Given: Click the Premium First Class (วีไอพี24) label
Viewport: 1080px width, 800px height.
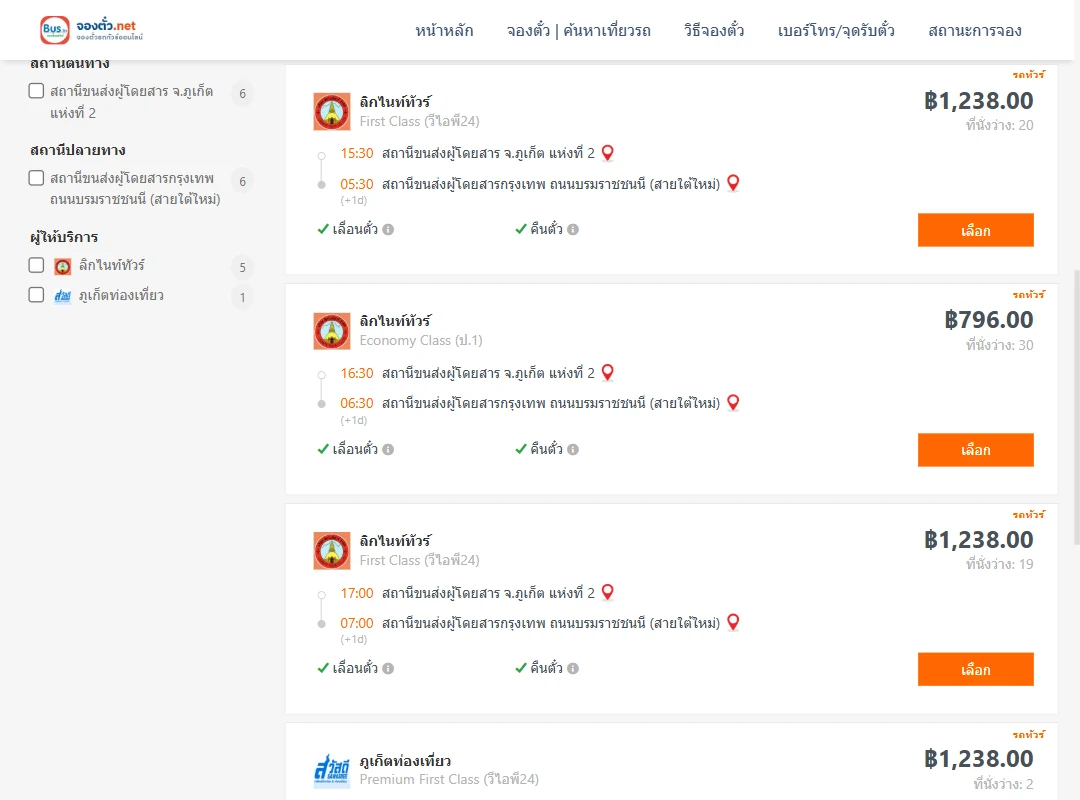Looking at the screenshot, I should [x=449, y=779].
